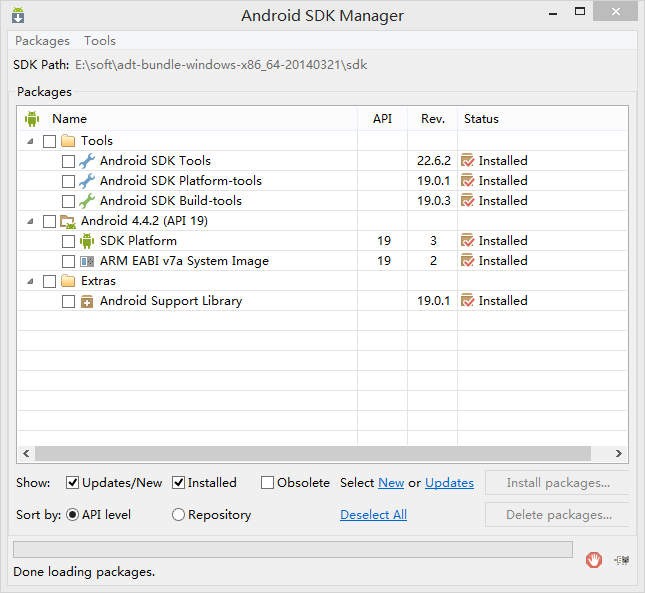Collapse the Android 4.4.2 (API 19) group
Screen dimensions: 645x593
tap(30, 222)
